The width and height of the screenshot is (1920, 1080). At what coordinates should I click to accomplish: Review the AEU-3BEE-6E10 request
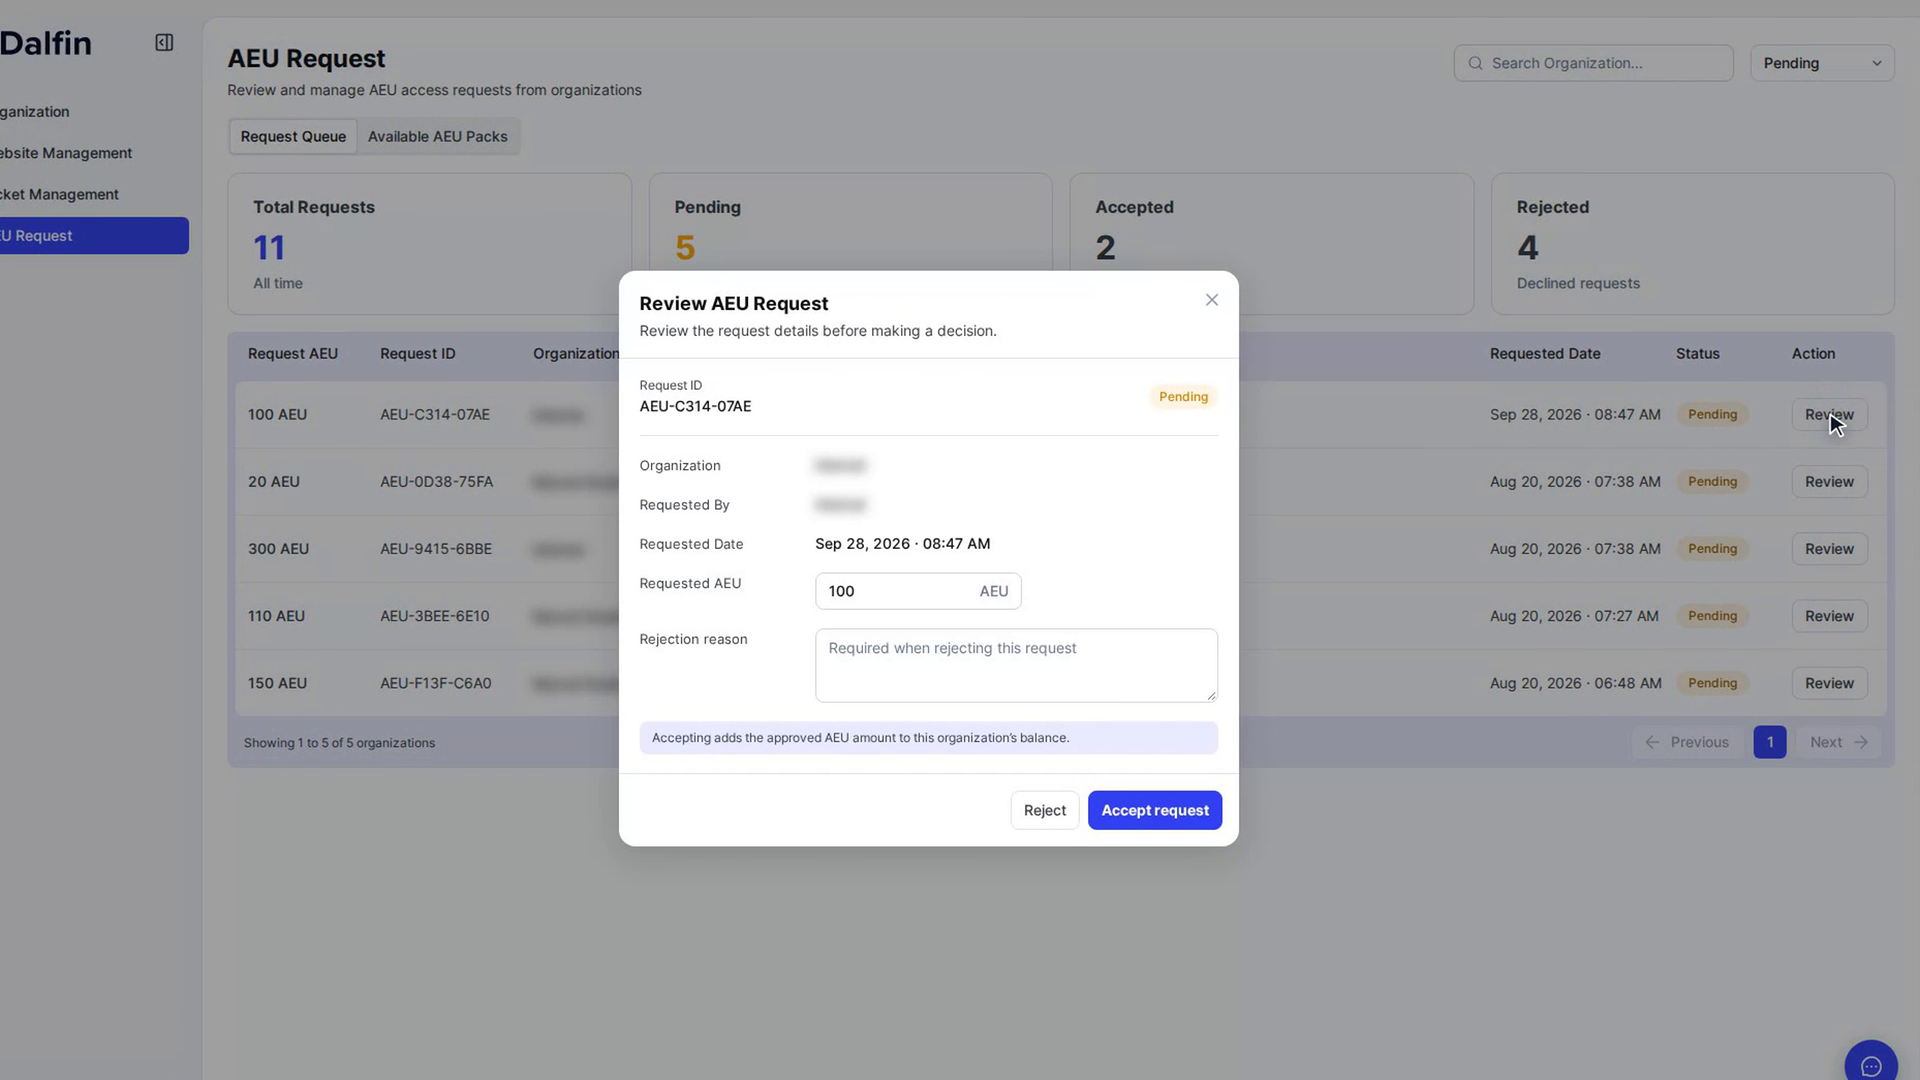[1829, 616]
